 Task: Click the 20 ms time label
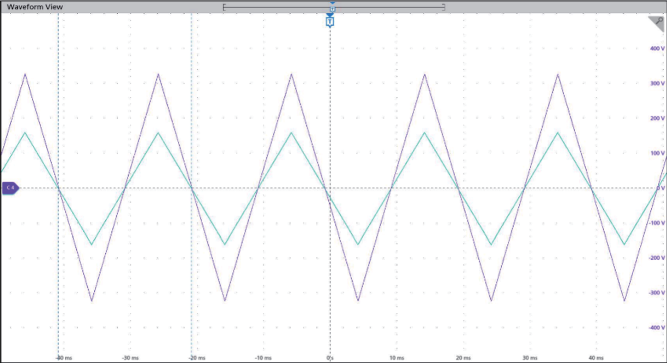click(463, 358)
